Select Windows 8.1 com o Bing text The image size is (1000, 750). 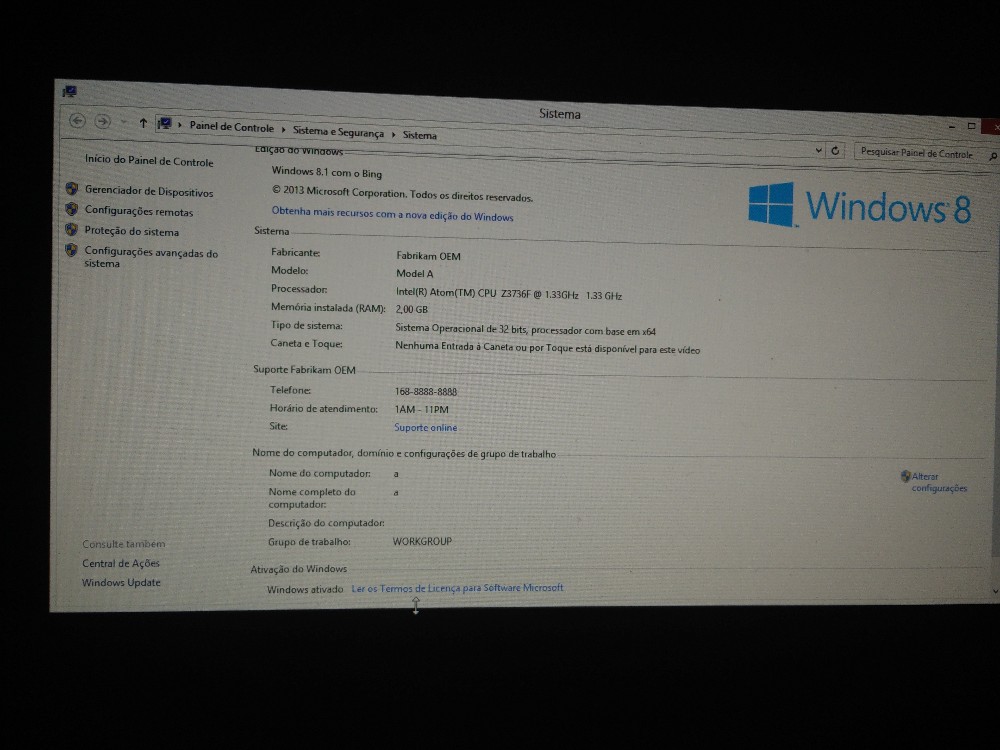tap(327, 172)
